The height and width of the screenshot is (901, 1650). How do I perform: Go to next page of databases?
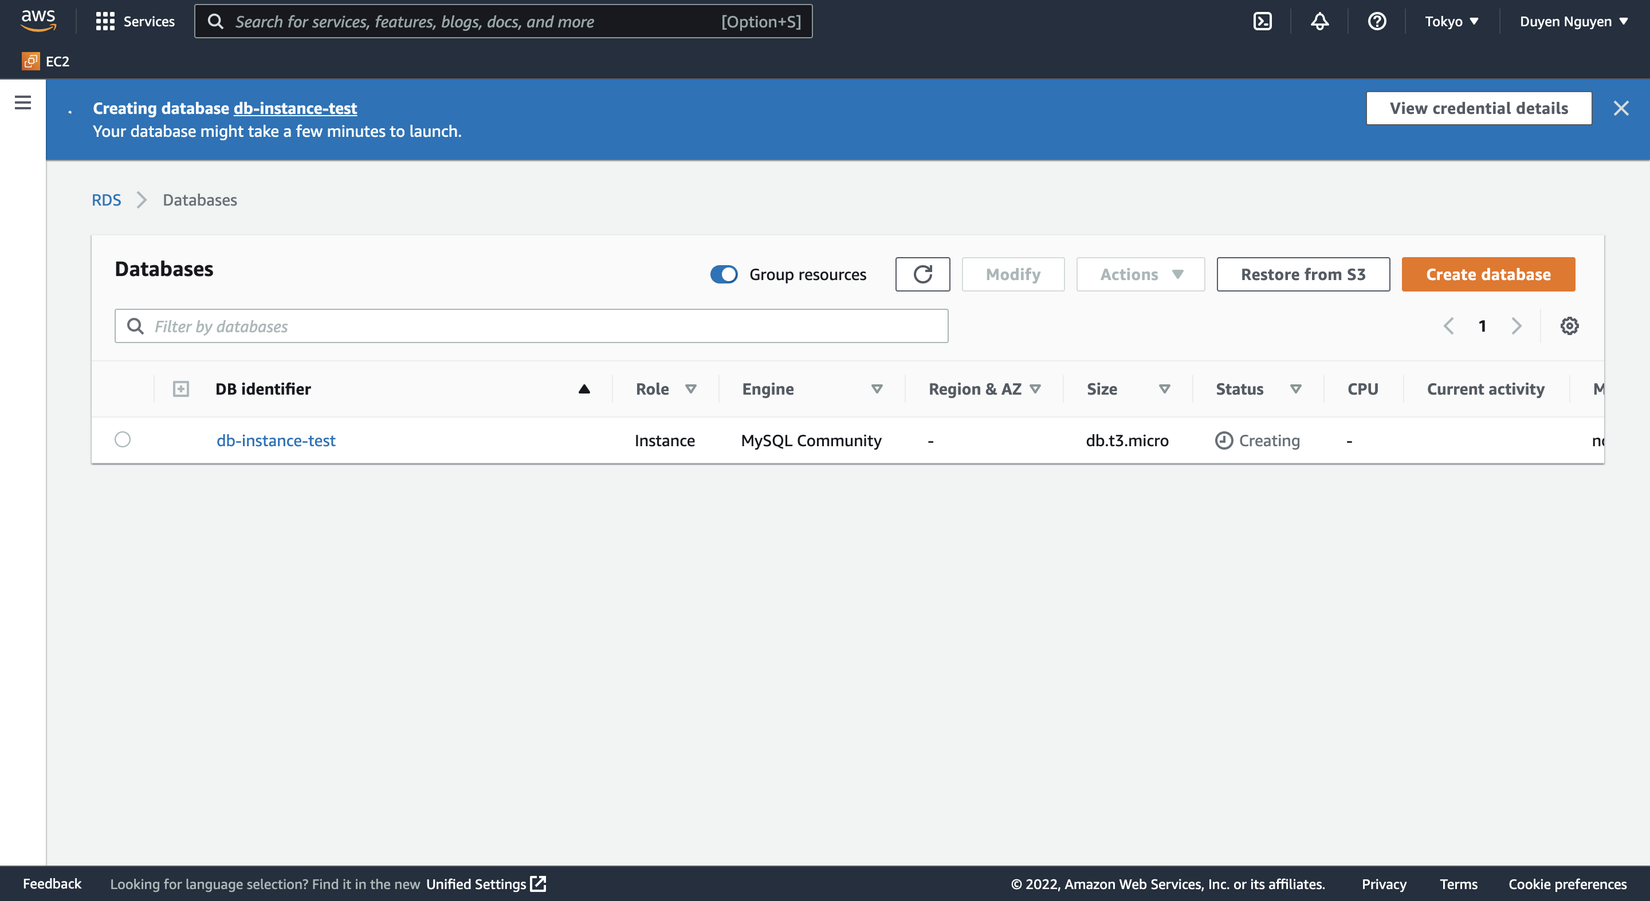tap(1517, 326)
